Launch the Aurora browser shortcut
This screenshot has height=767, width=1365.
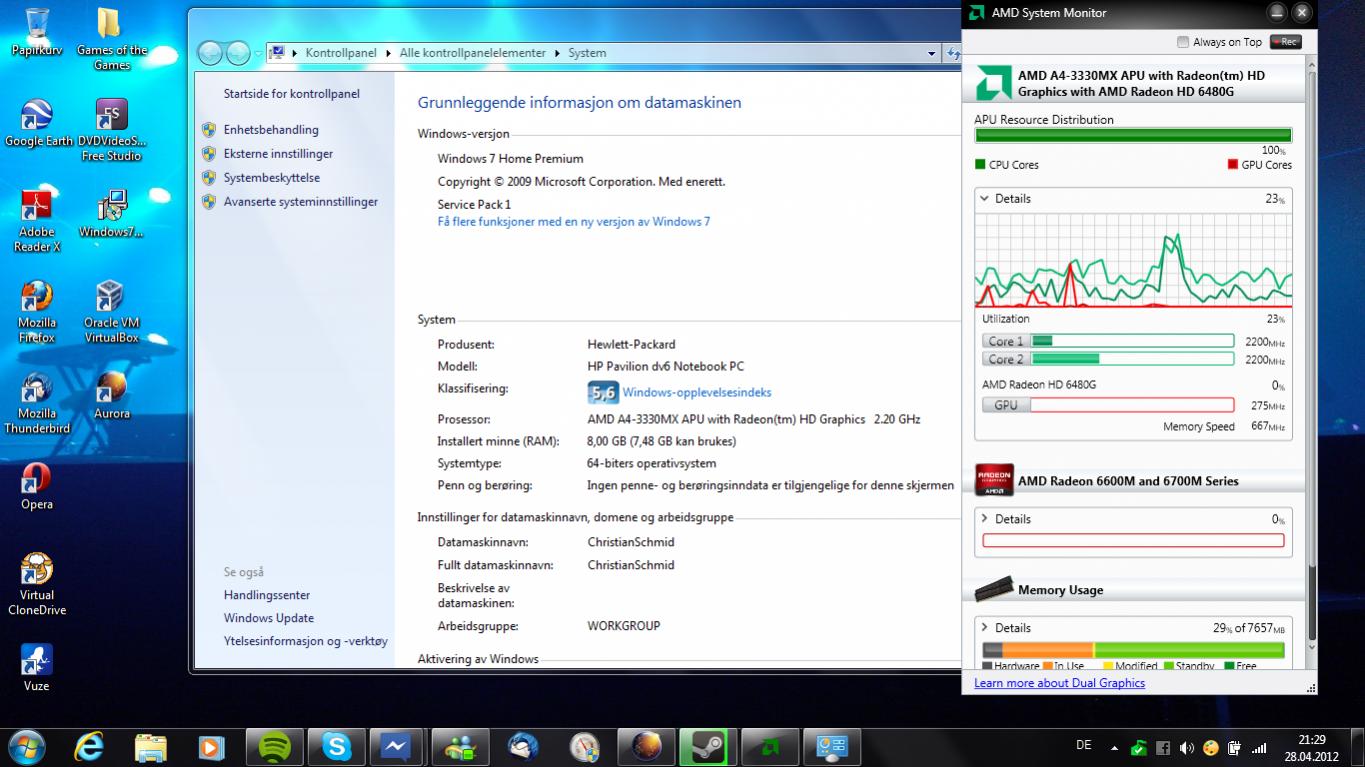(111, 395)
